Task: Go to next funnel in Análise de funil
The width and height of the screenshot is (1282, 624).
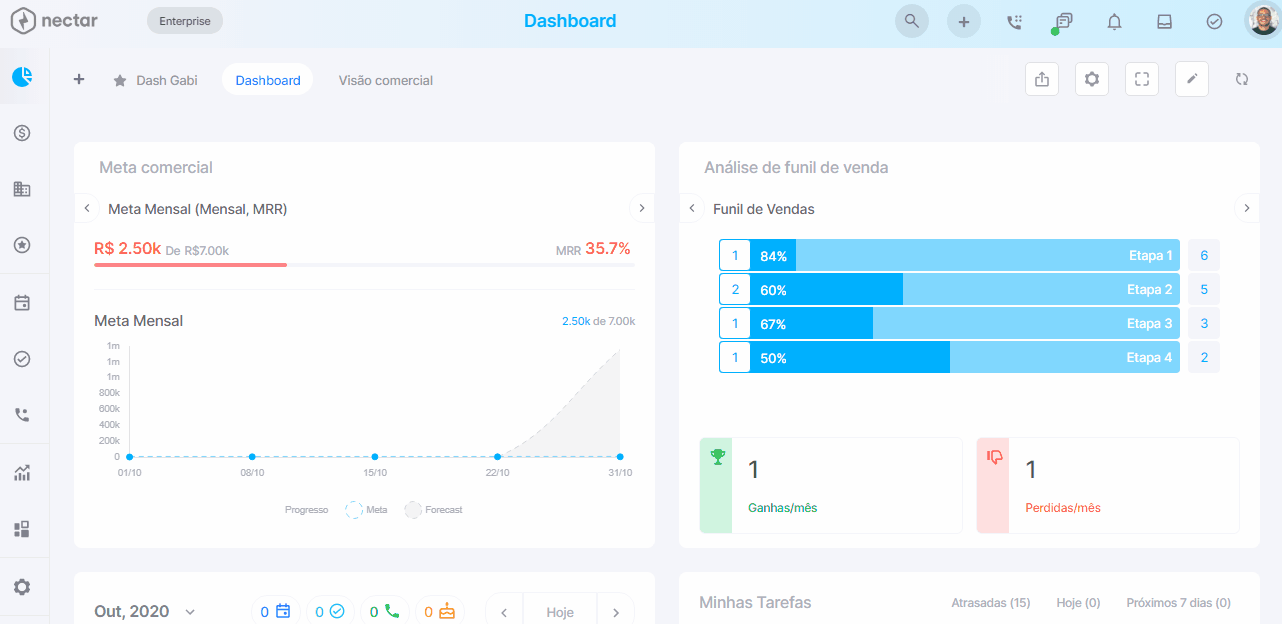Action: point(1247,208)
